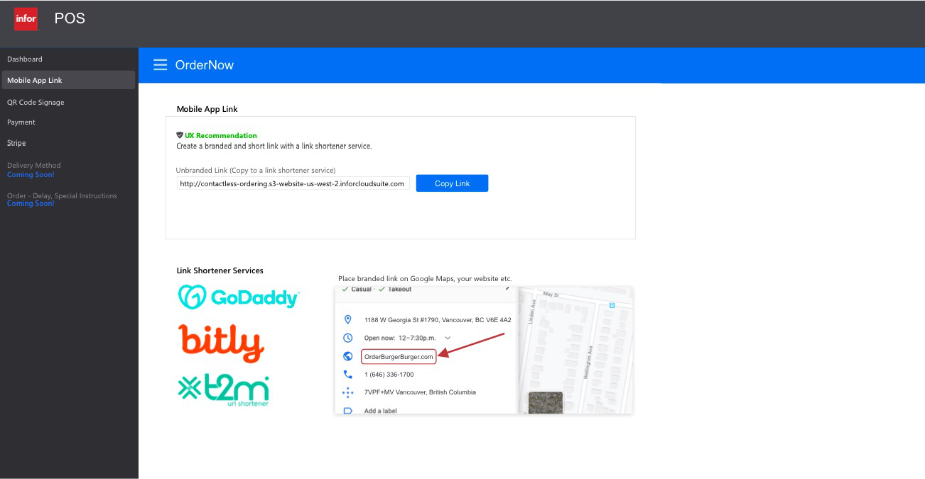Click the satellite thumbnail on the map
Viewport: 925px width, 479px height.
545,402
